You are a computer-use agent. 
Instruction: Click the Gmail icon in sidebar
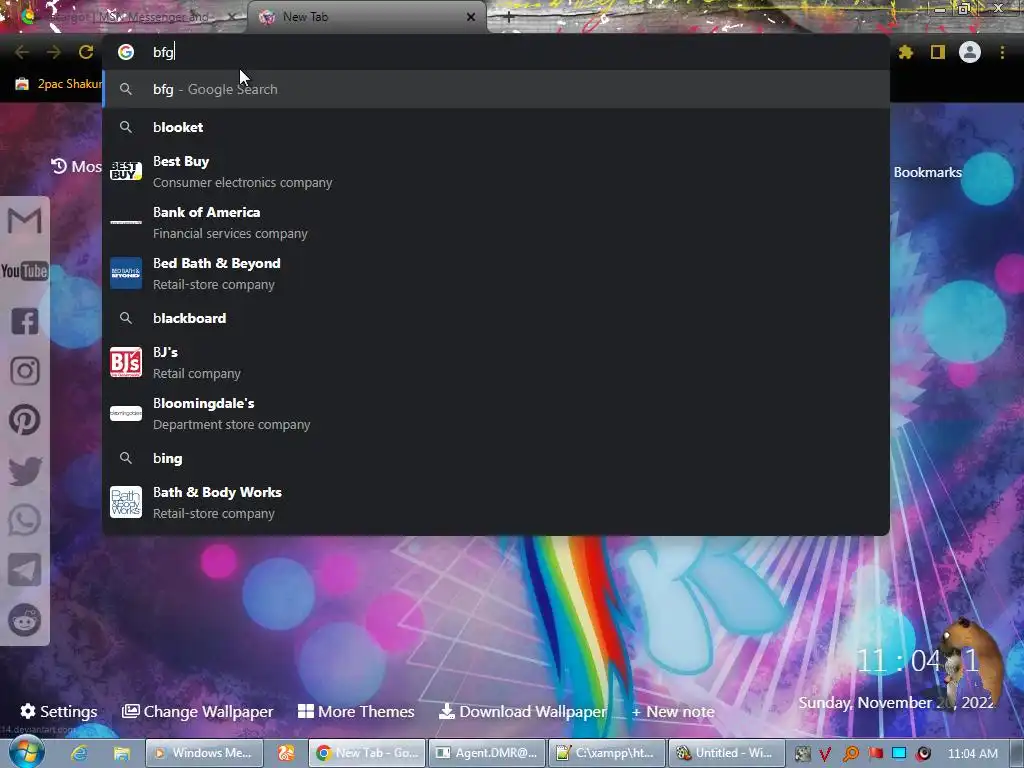pyautogui.click(x=25, y=221)
